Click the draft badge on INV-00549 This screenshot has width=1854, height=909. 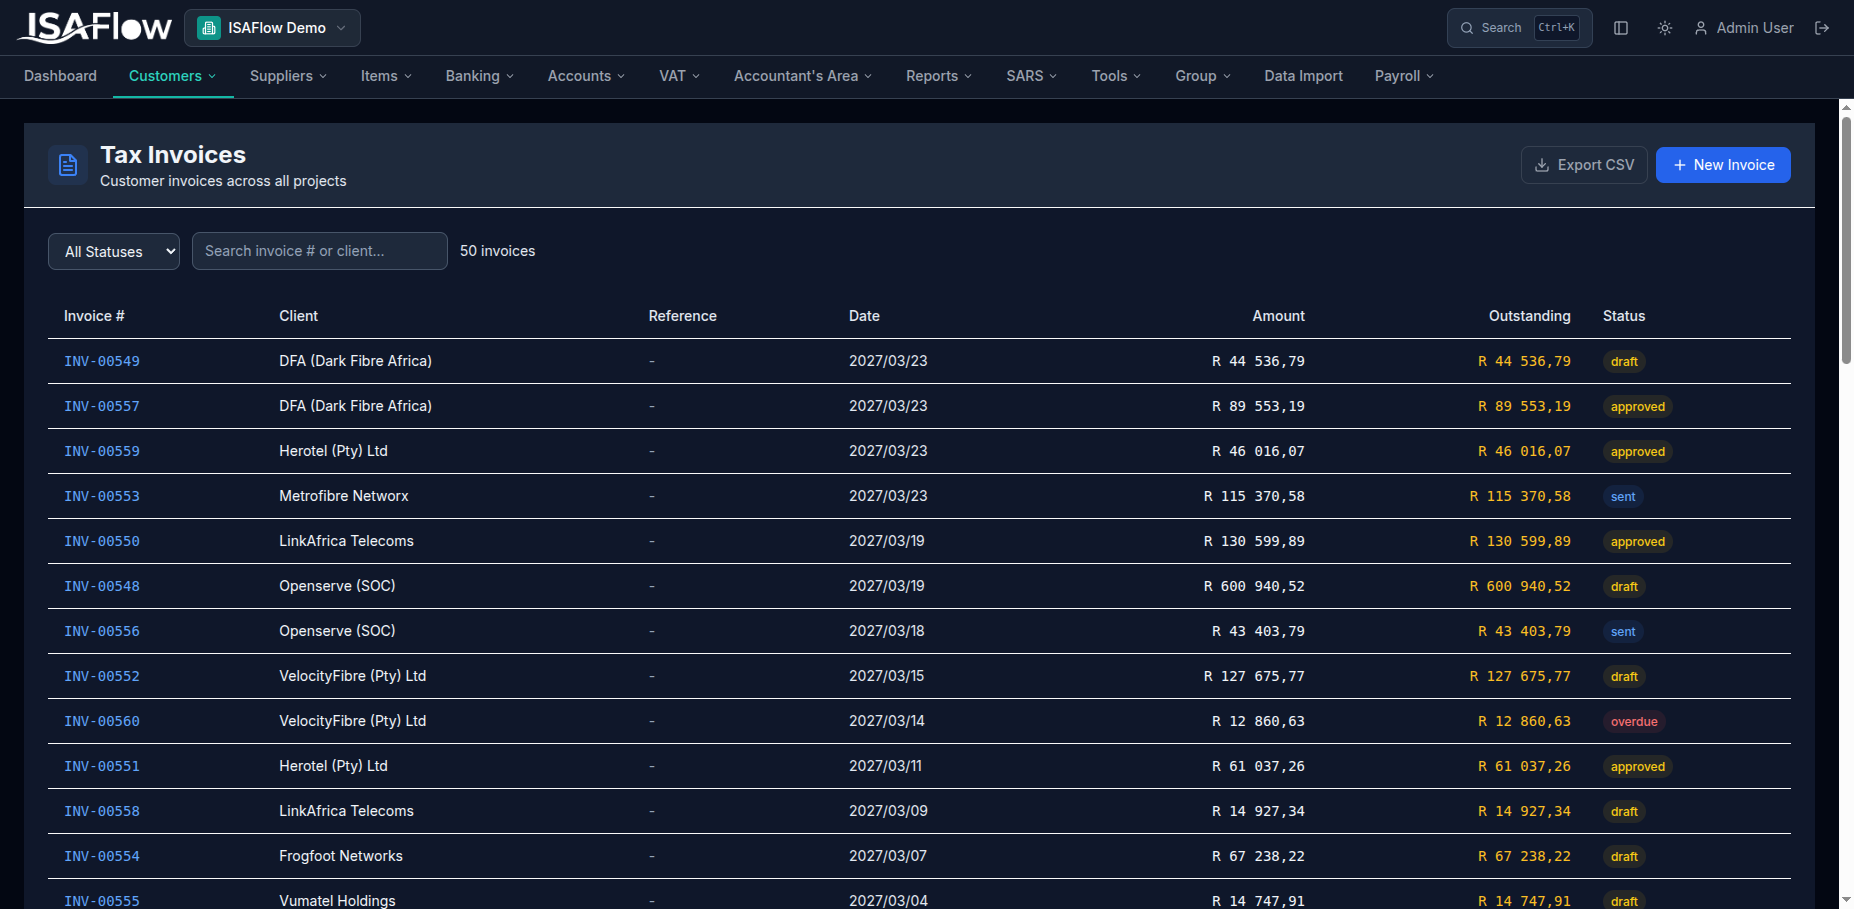coord(1624,361)
